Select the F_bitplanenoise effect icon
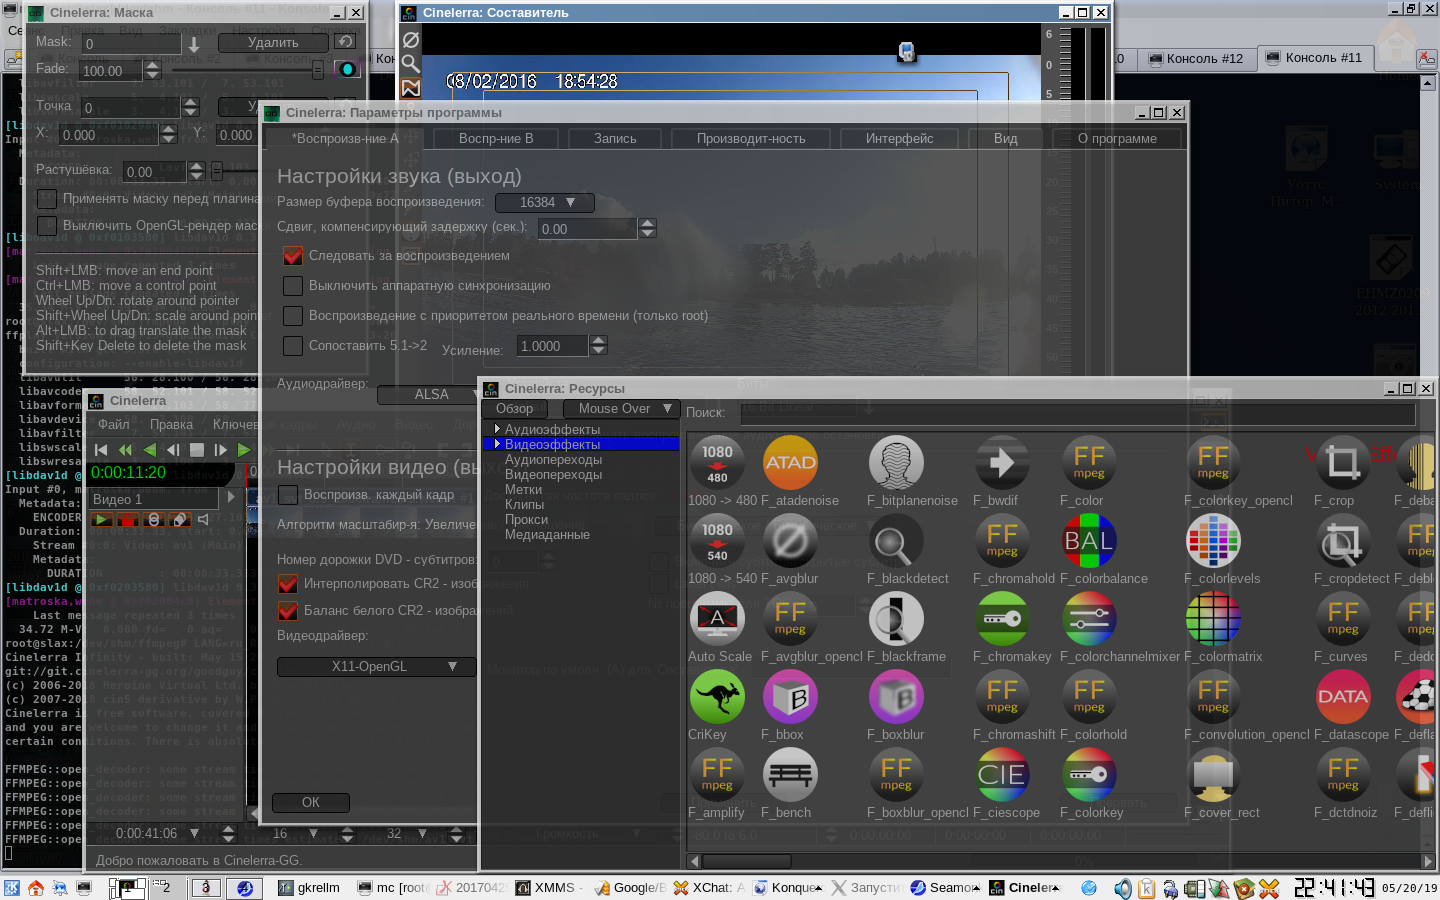 point(896,463)
